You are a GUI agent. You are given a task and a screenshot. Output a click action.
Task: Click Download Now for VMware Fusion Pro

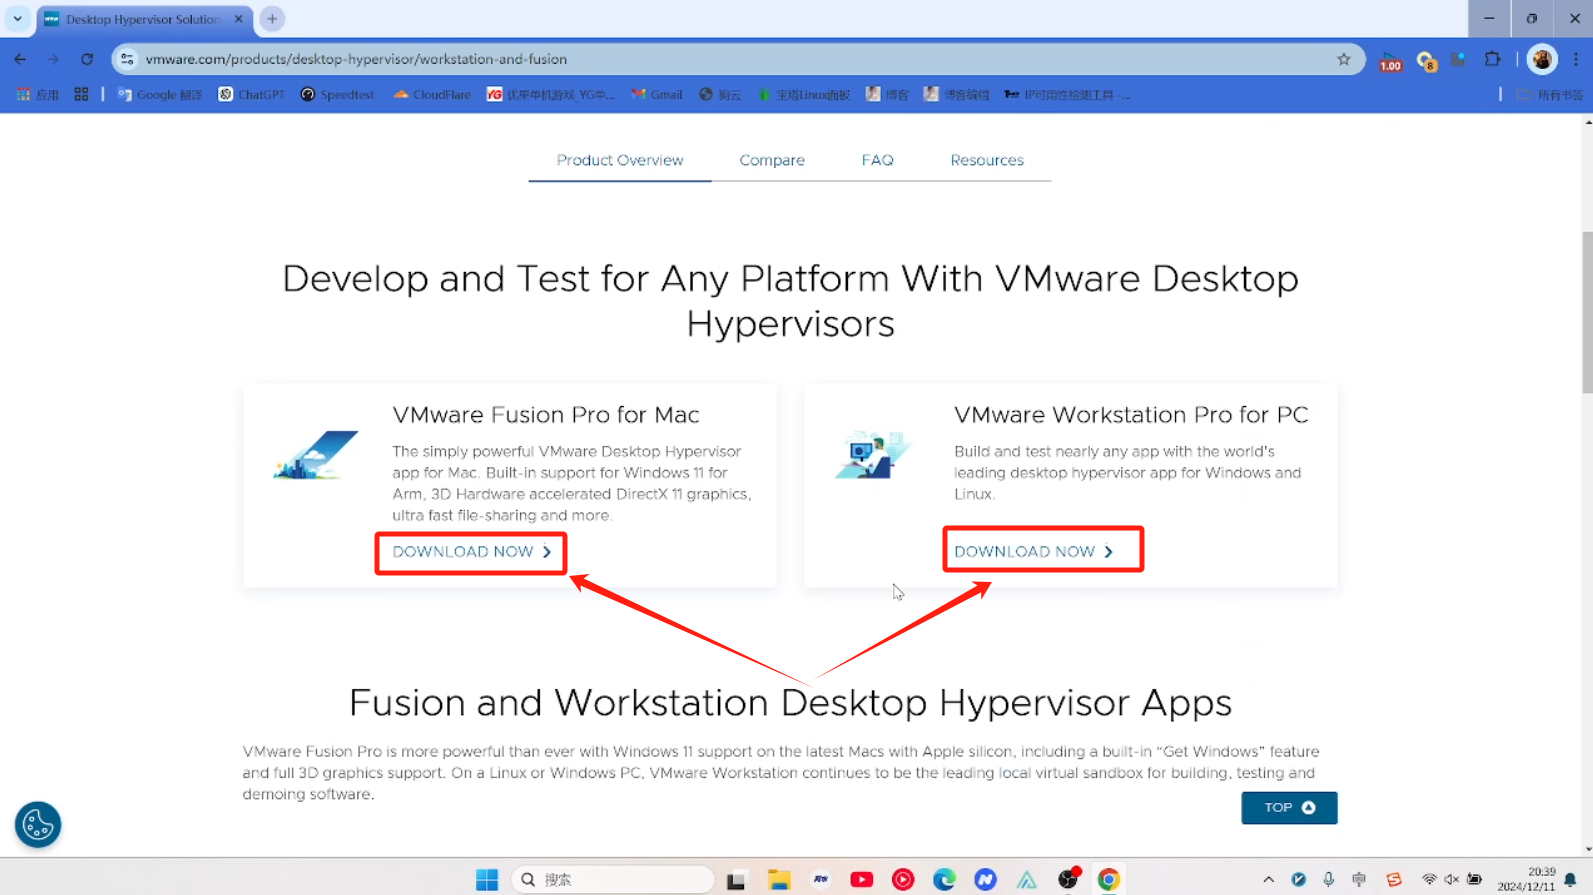[x=471, y=552]
